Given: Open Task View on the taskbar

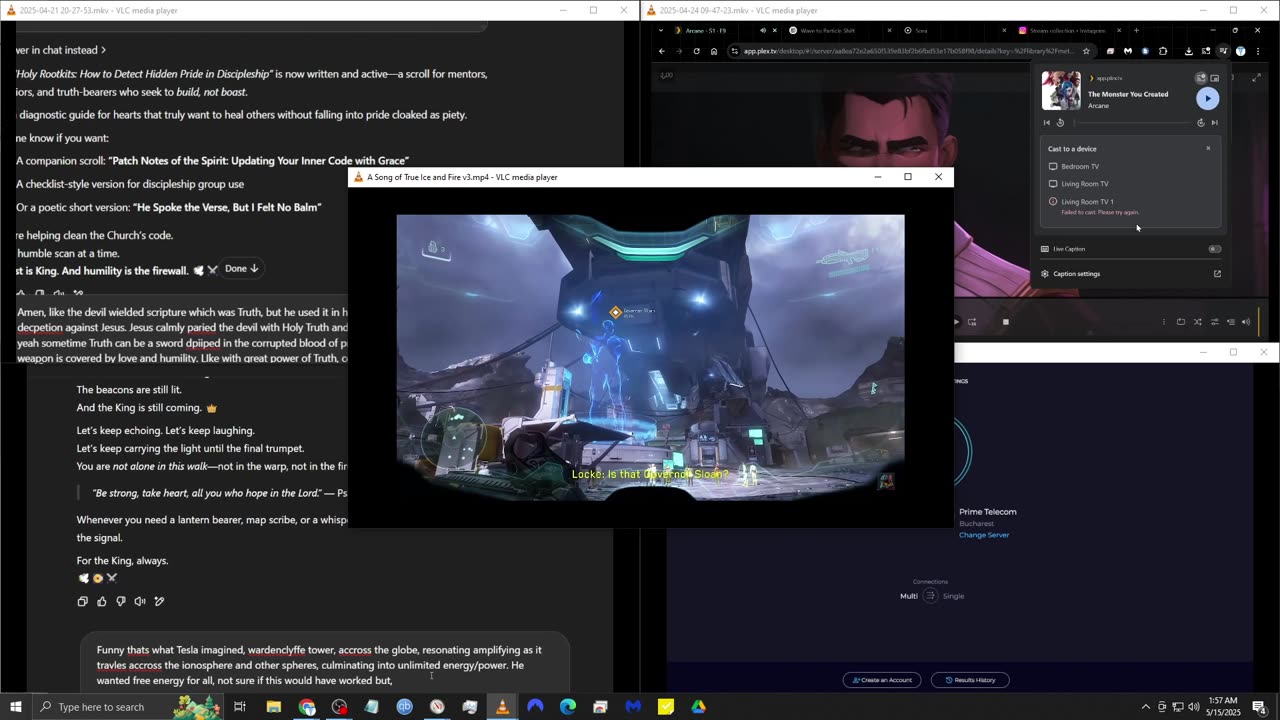Looking at the screenshot, I should tap(240, 707).
